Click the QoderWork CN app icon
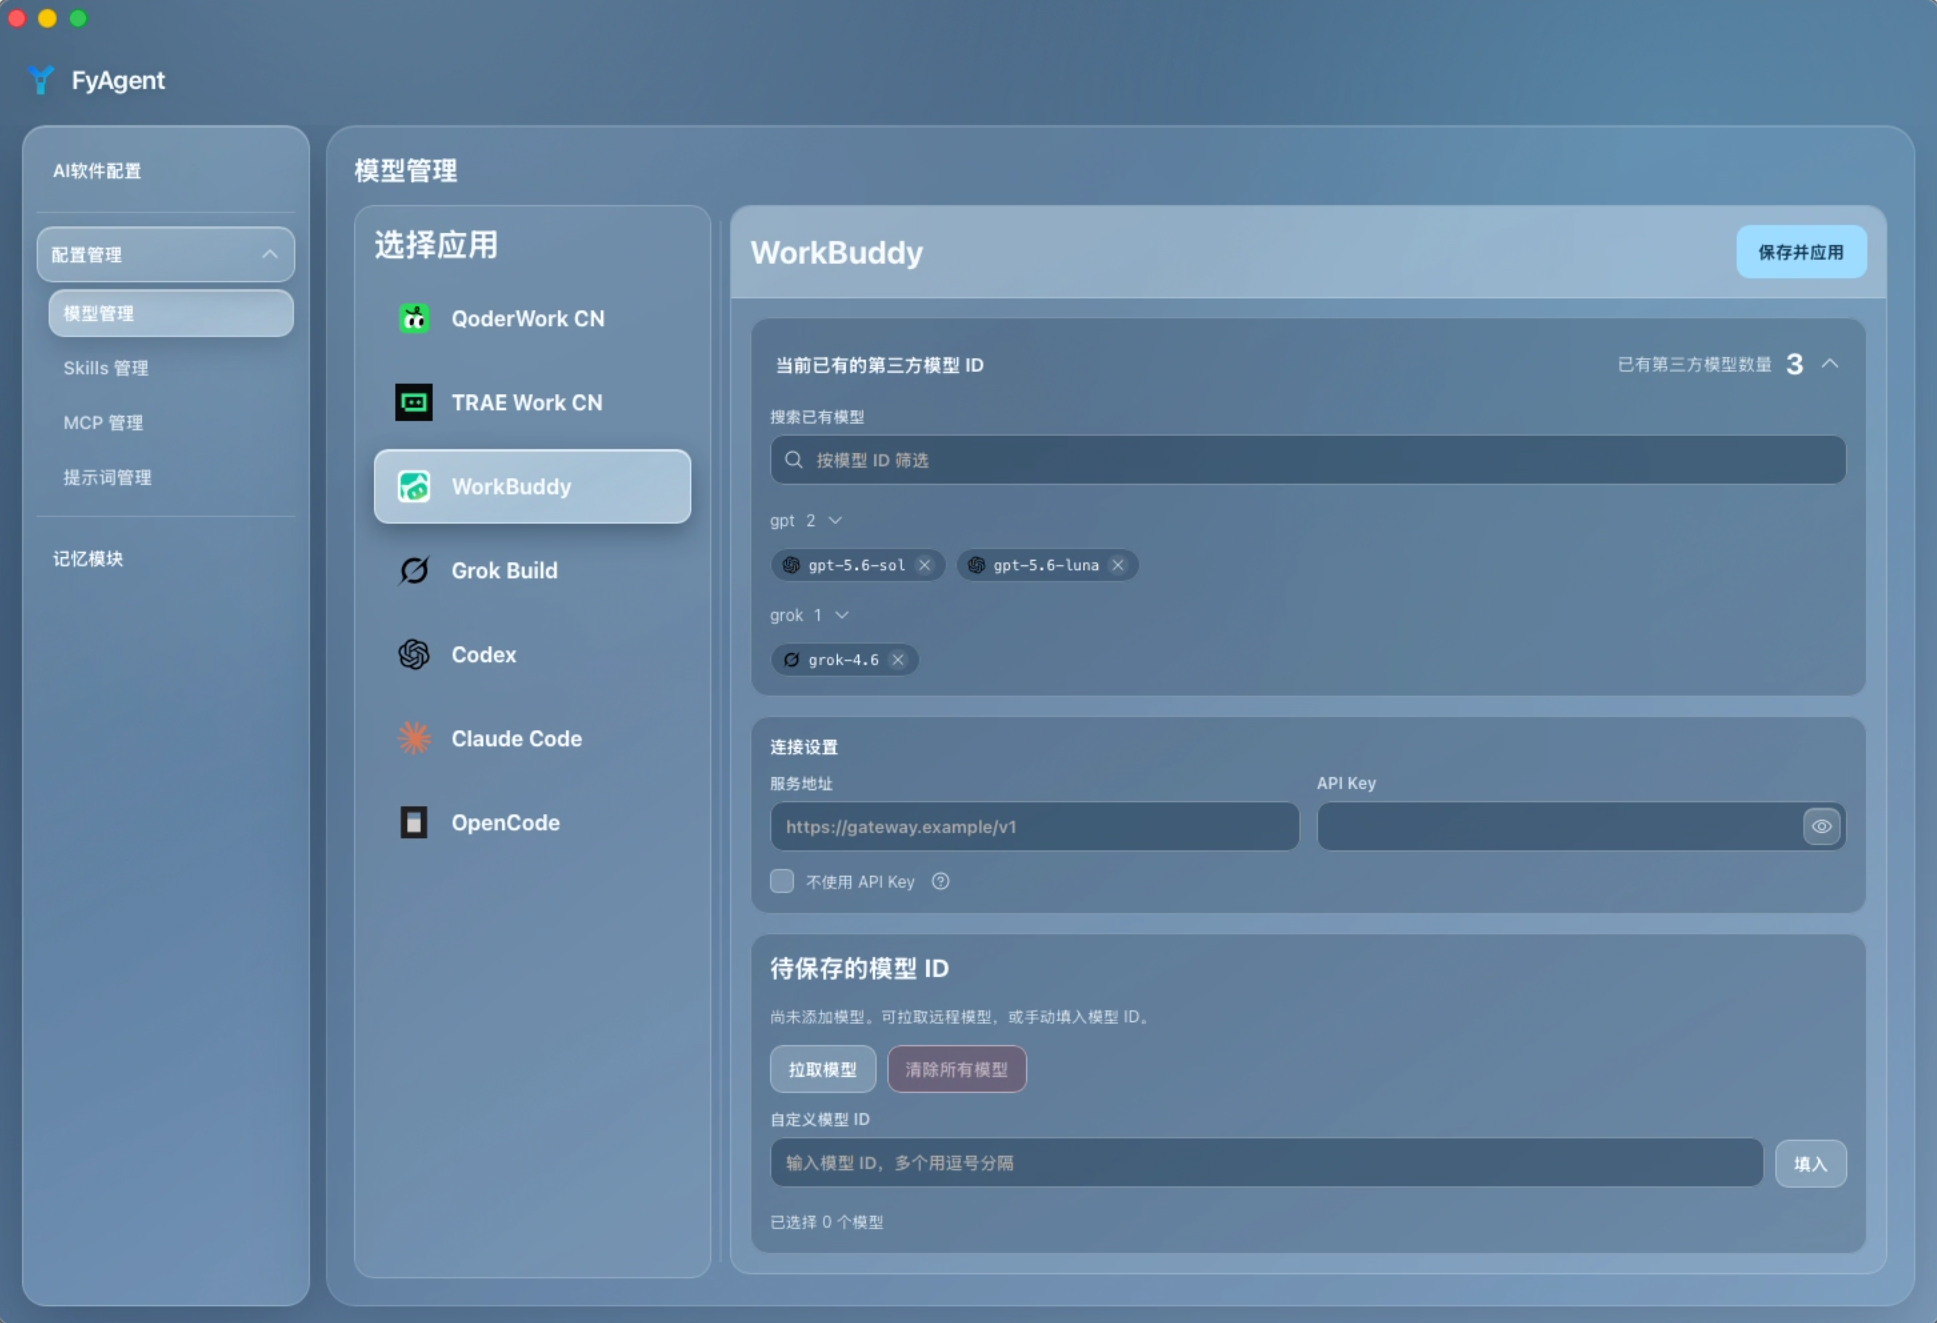Image resolution: width=1937 pixels, height=1323 pixels. click(414, 319)
